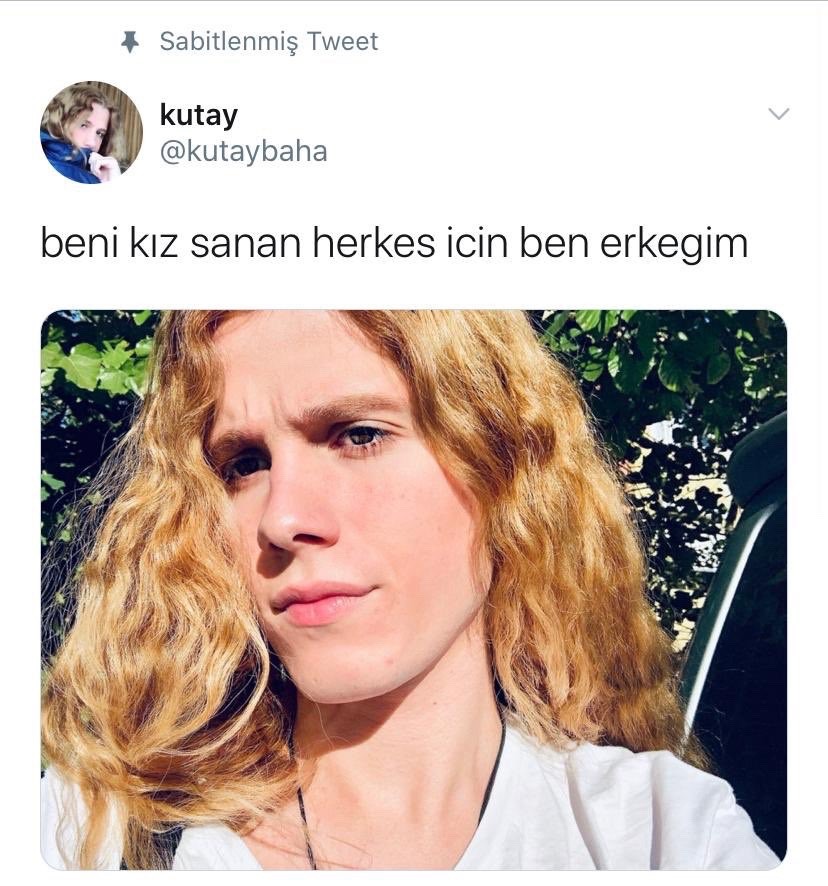Screen dimensions: 828x886
Task: Click the word "beni" starting the tweet
Action: pos(80,244)
